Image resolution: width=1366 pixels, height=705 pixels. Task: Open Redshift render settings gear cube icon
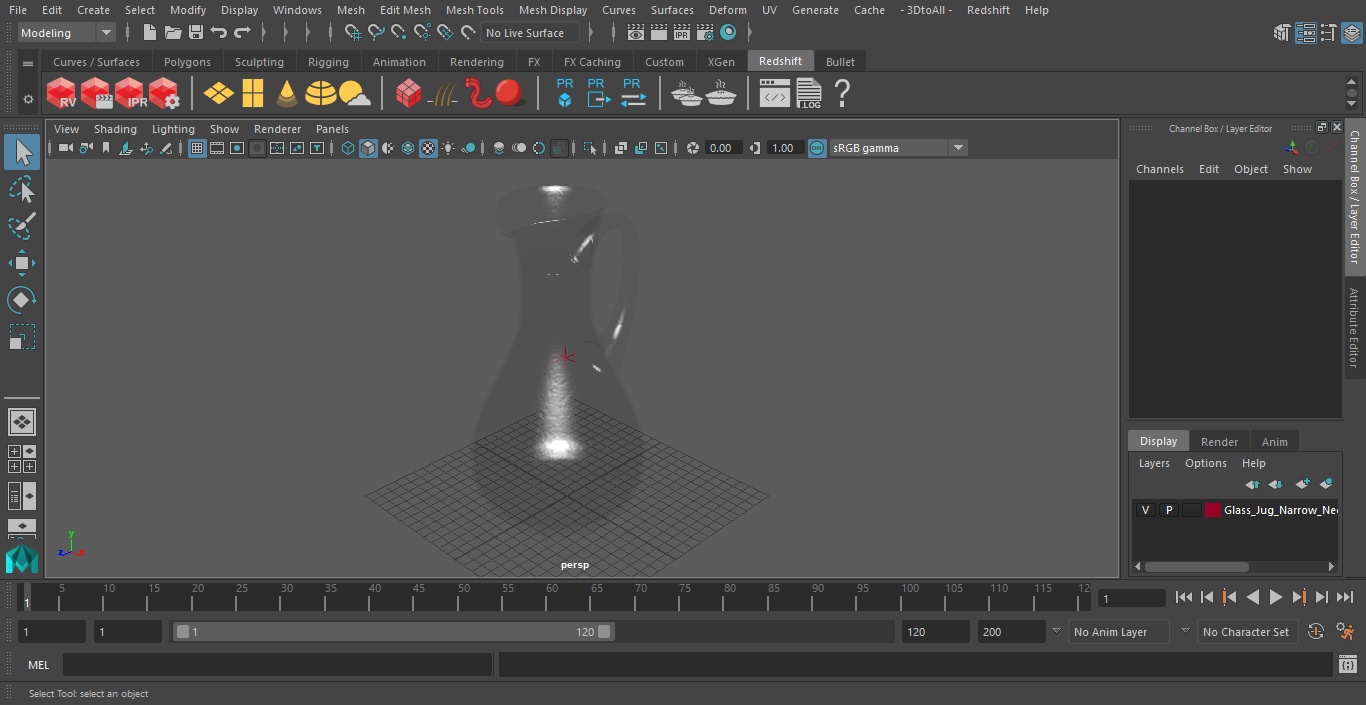(164, 94)
